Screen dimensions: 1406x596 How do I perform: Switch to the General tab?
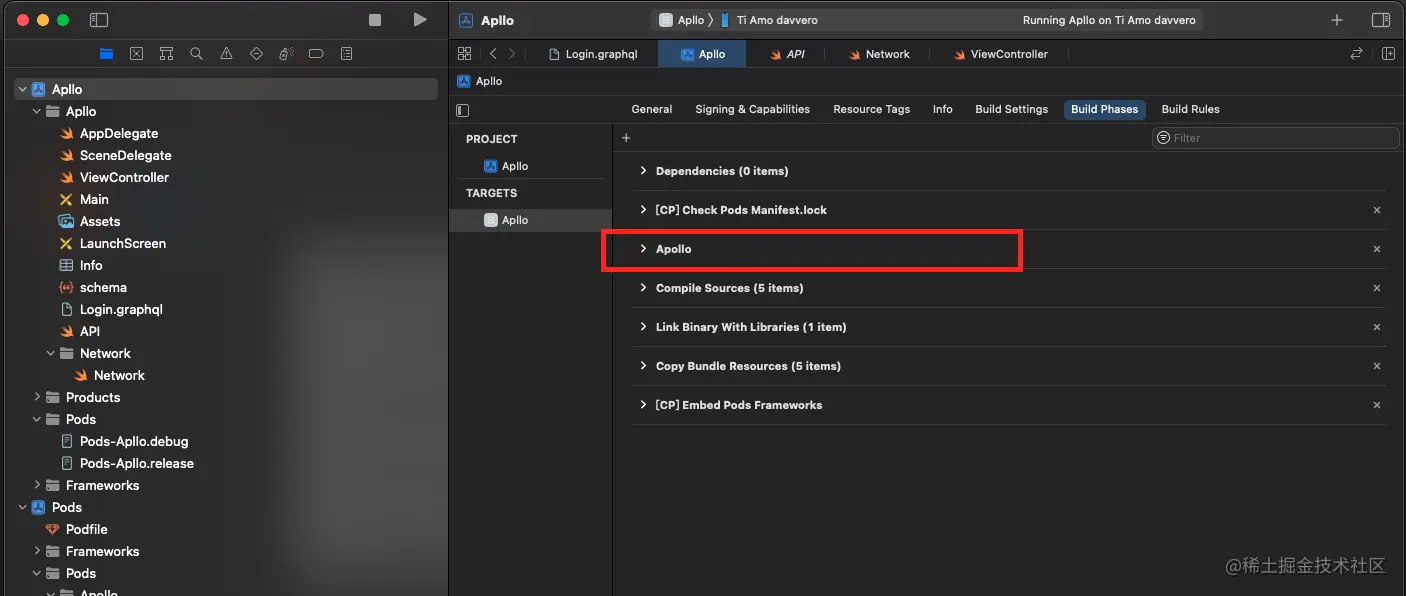652,109
